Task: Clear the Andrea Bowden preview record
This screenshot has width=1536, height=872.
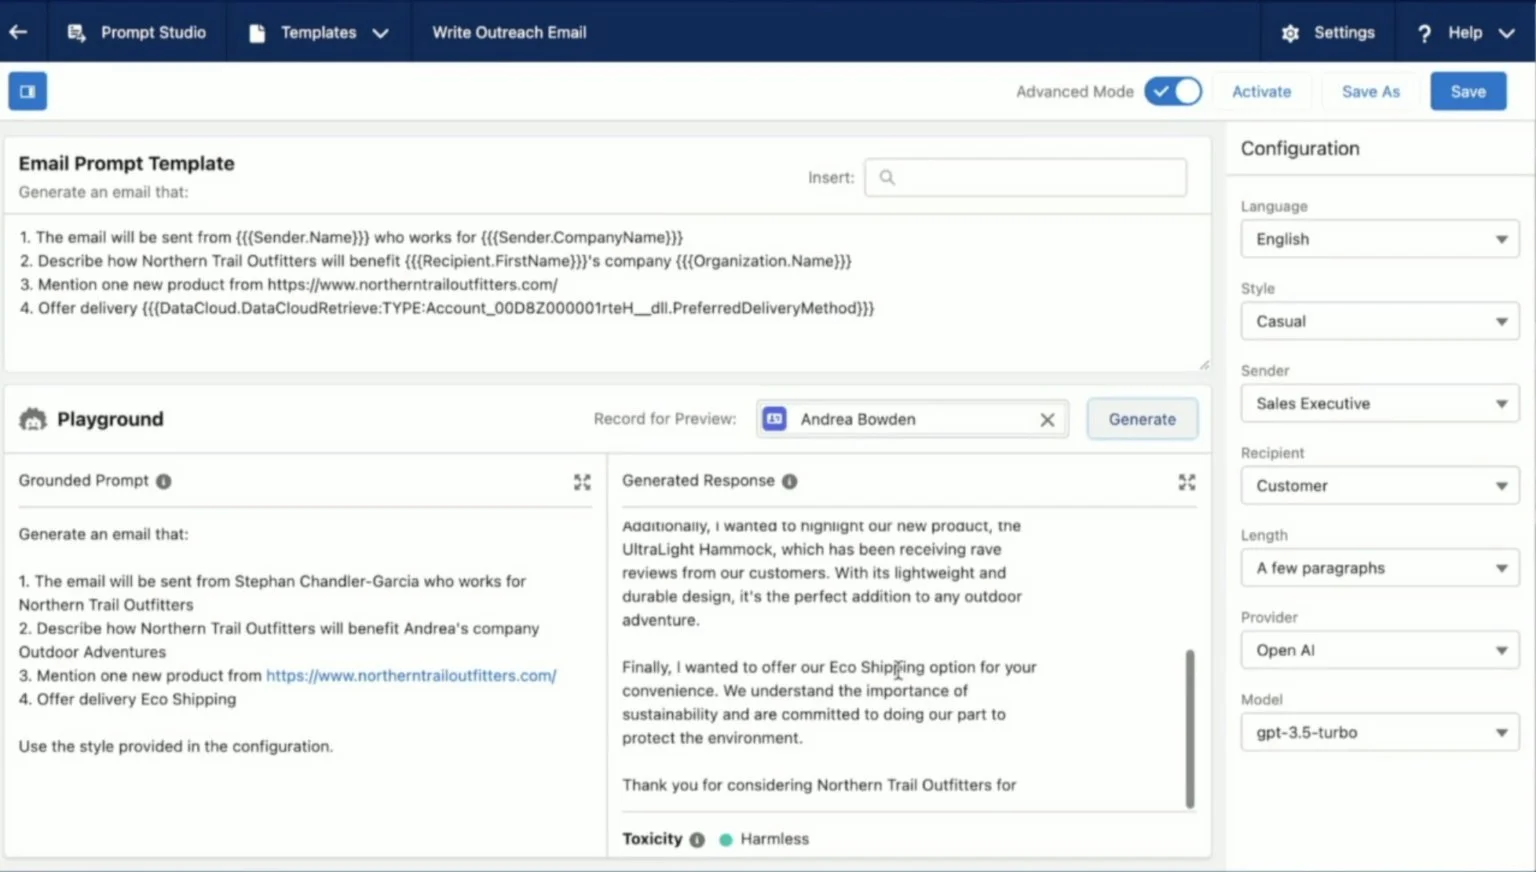Action: coord(1047,420)
